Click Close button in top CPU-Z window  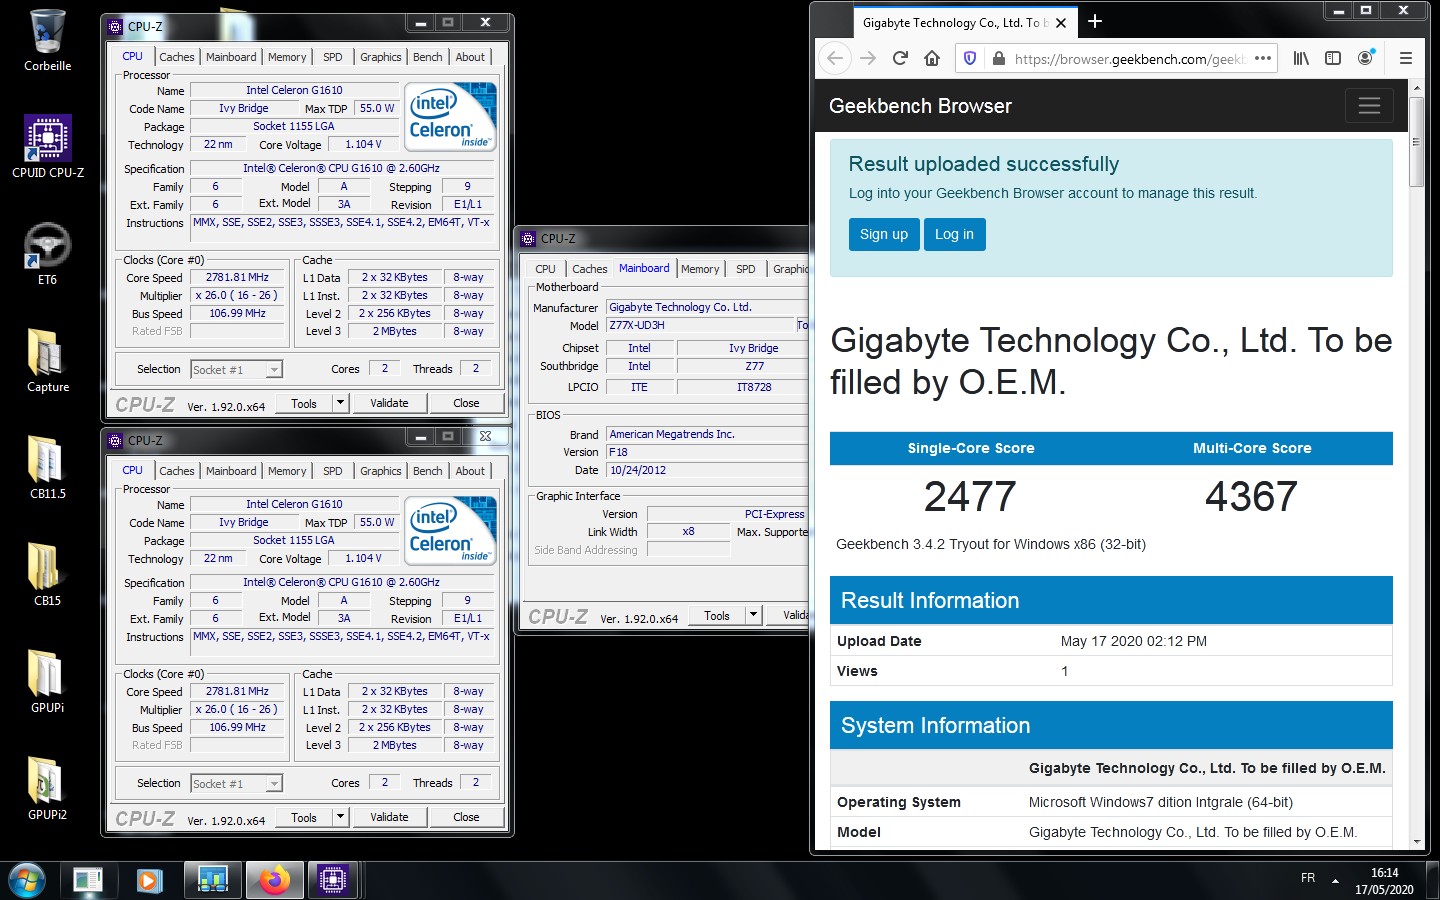coord(466,403)
